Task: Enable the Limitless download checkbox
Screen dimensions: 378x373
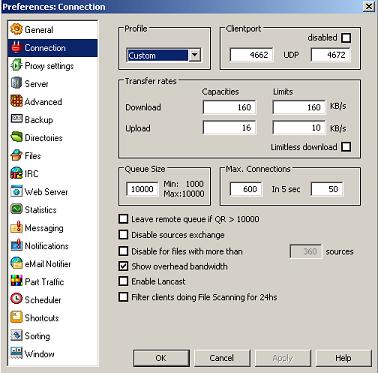Action: pos(346,147)
